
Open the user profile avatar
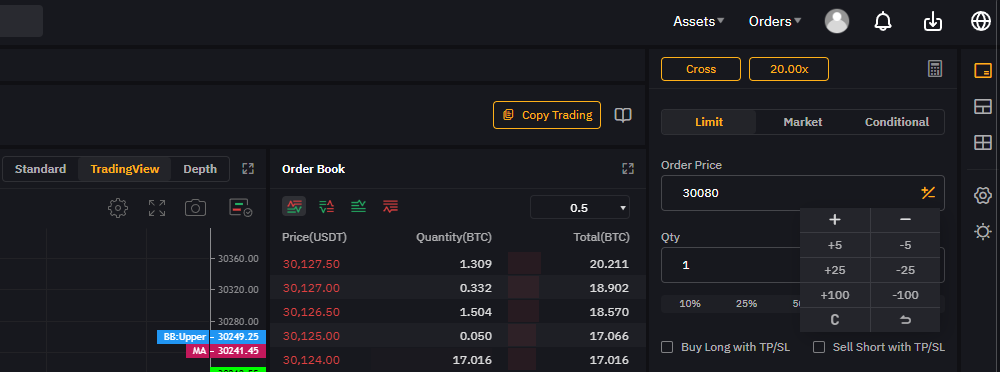click(837, 21)
